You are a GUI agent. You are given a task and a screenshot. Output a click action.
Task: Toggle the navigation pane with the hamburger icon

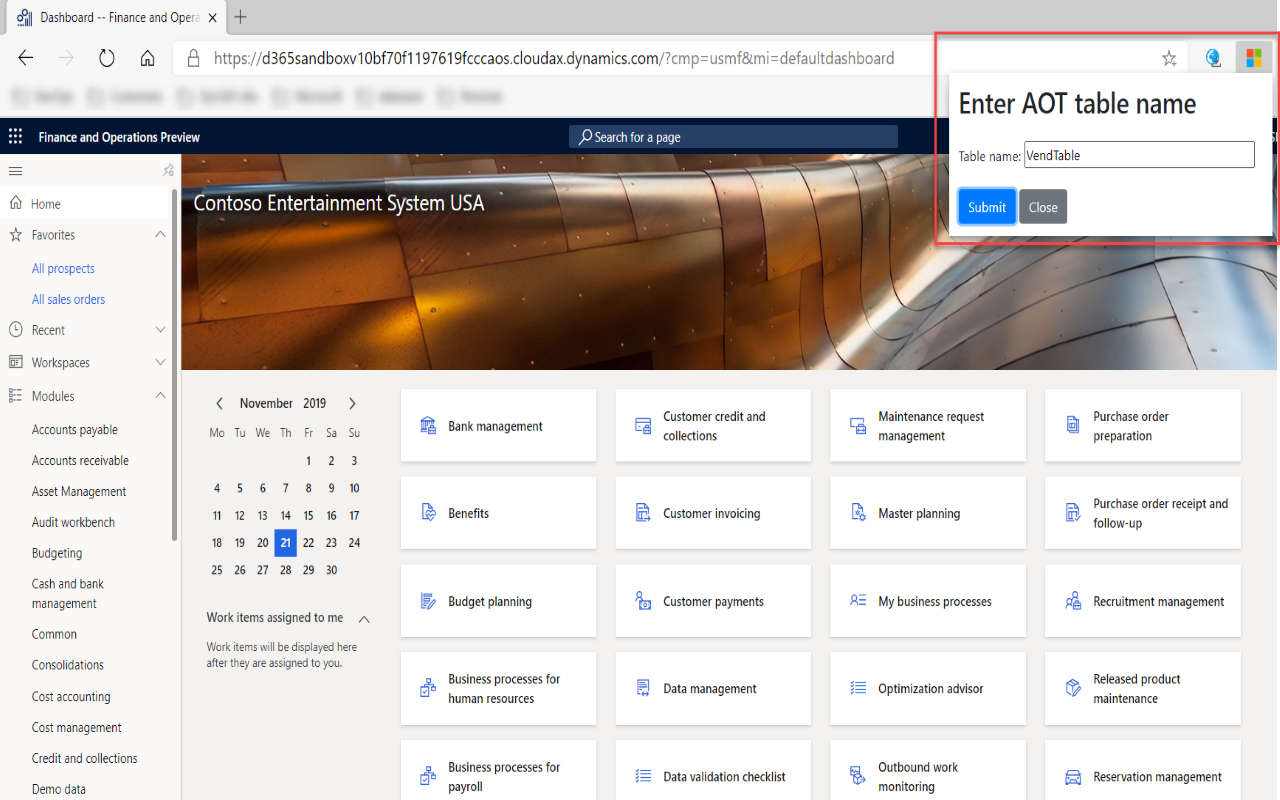(x=15, y=171)
